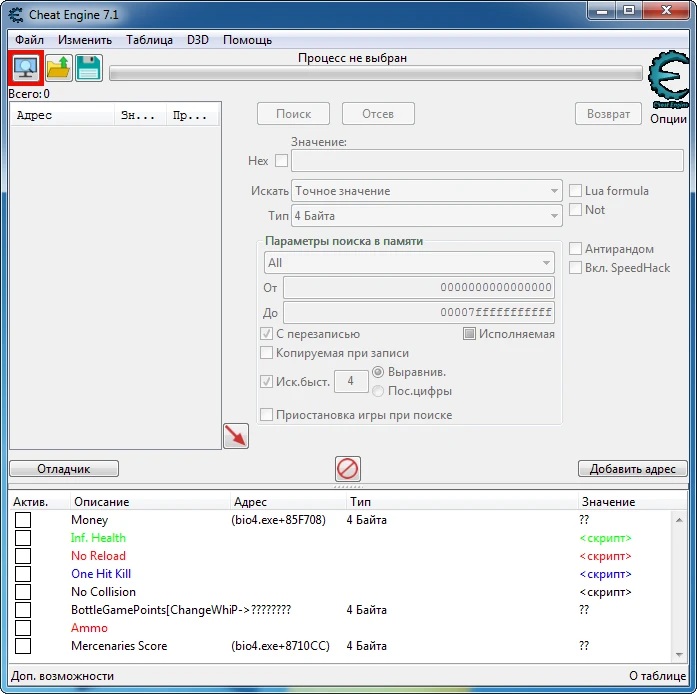The width and height of the screenshot is (697, 694).
Task: Open the process list icon
Action: [26, 68]
